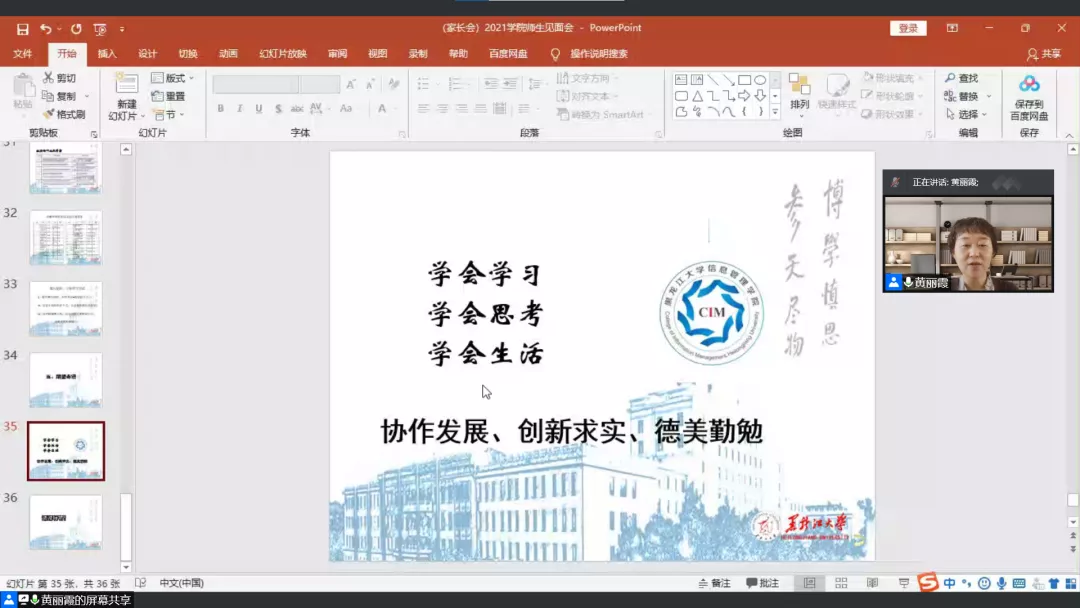Click the slide thumbnail panel scroll-down arrow
Screen dimensions: 1080x608
tap(126, 567)
